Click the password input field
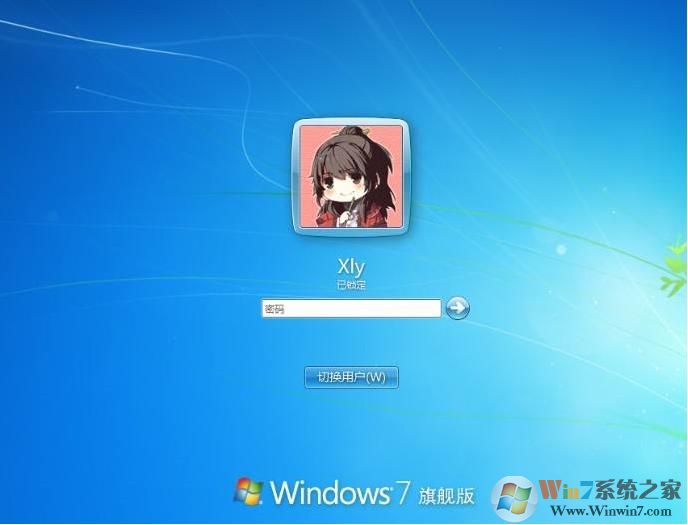The height and width of the screenshot is (525, 688). click(x=351, y=309)
